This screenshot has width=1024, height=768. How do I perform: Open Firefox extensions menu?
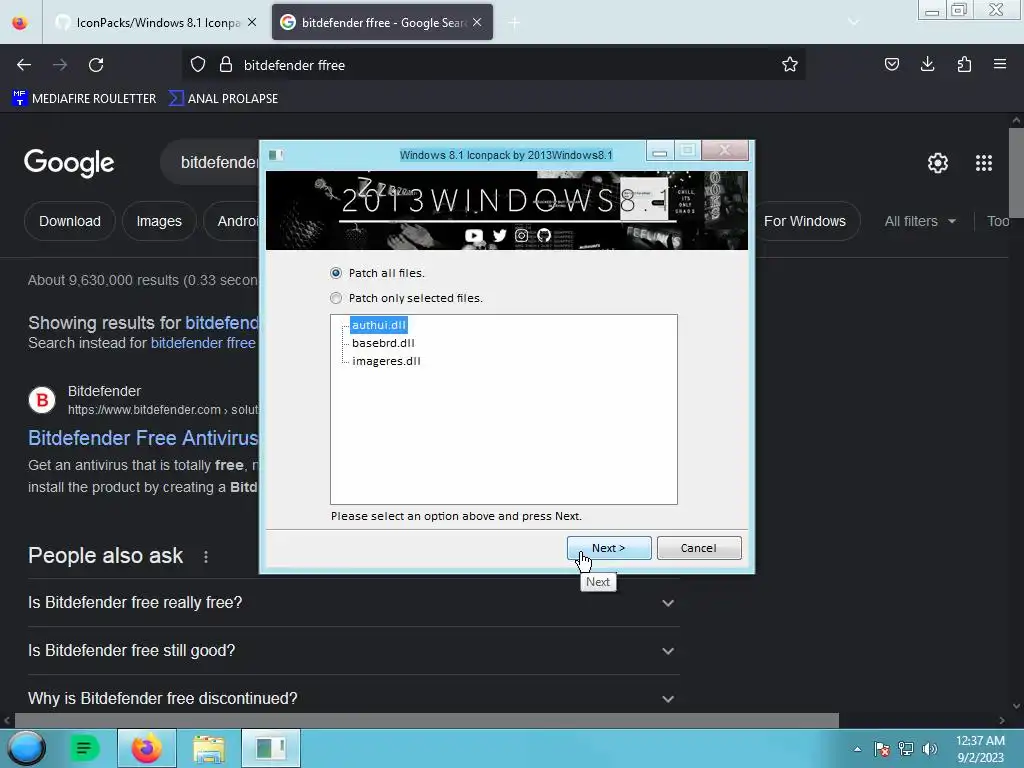point(964,64)
